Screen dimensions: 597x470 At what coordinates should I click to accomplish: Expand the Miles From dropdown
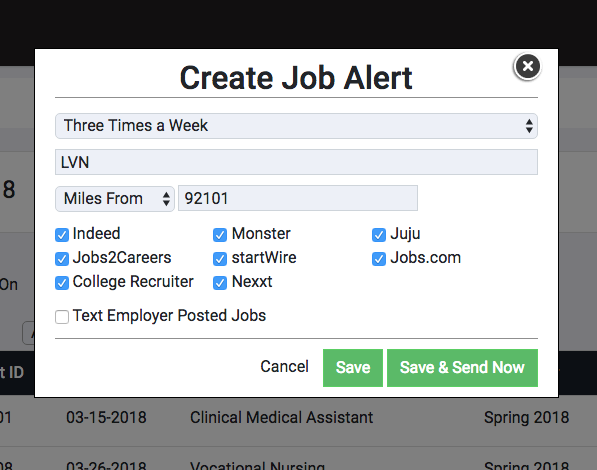(x=115, y=198)
